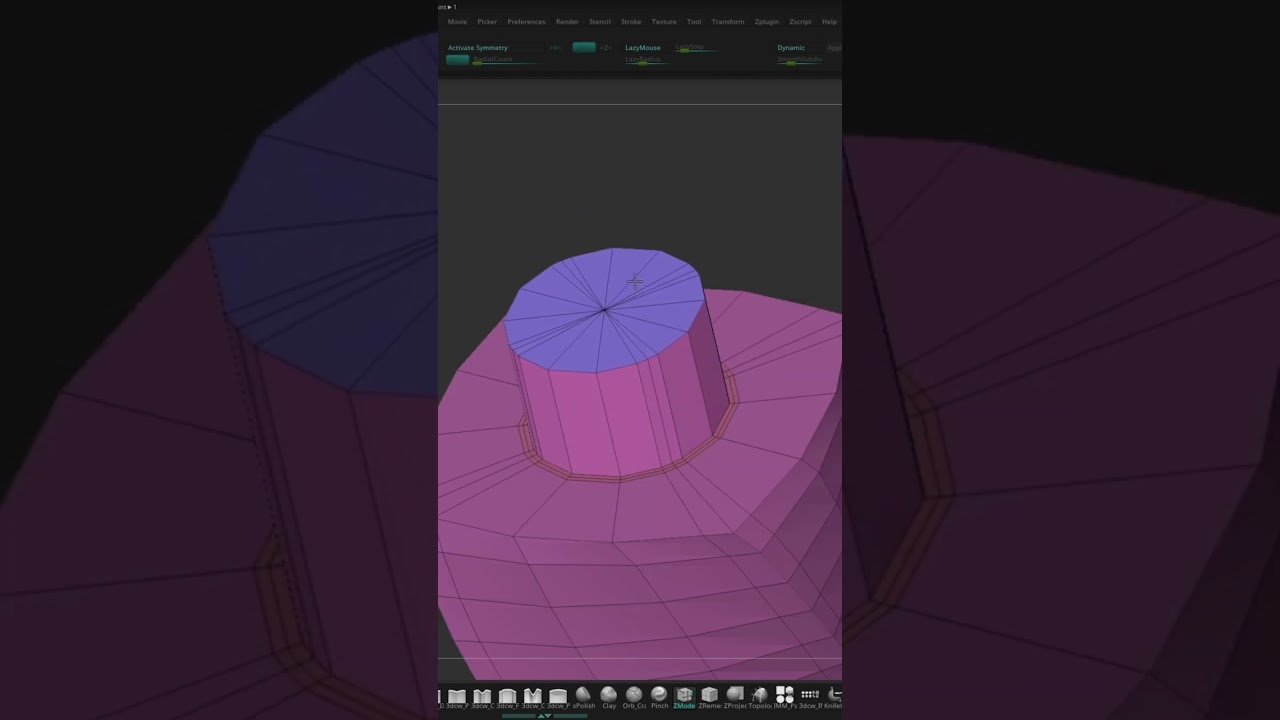Enable X axis symmetry >X<
This screenshot has width=1280, height=720.
click(555, 48)
